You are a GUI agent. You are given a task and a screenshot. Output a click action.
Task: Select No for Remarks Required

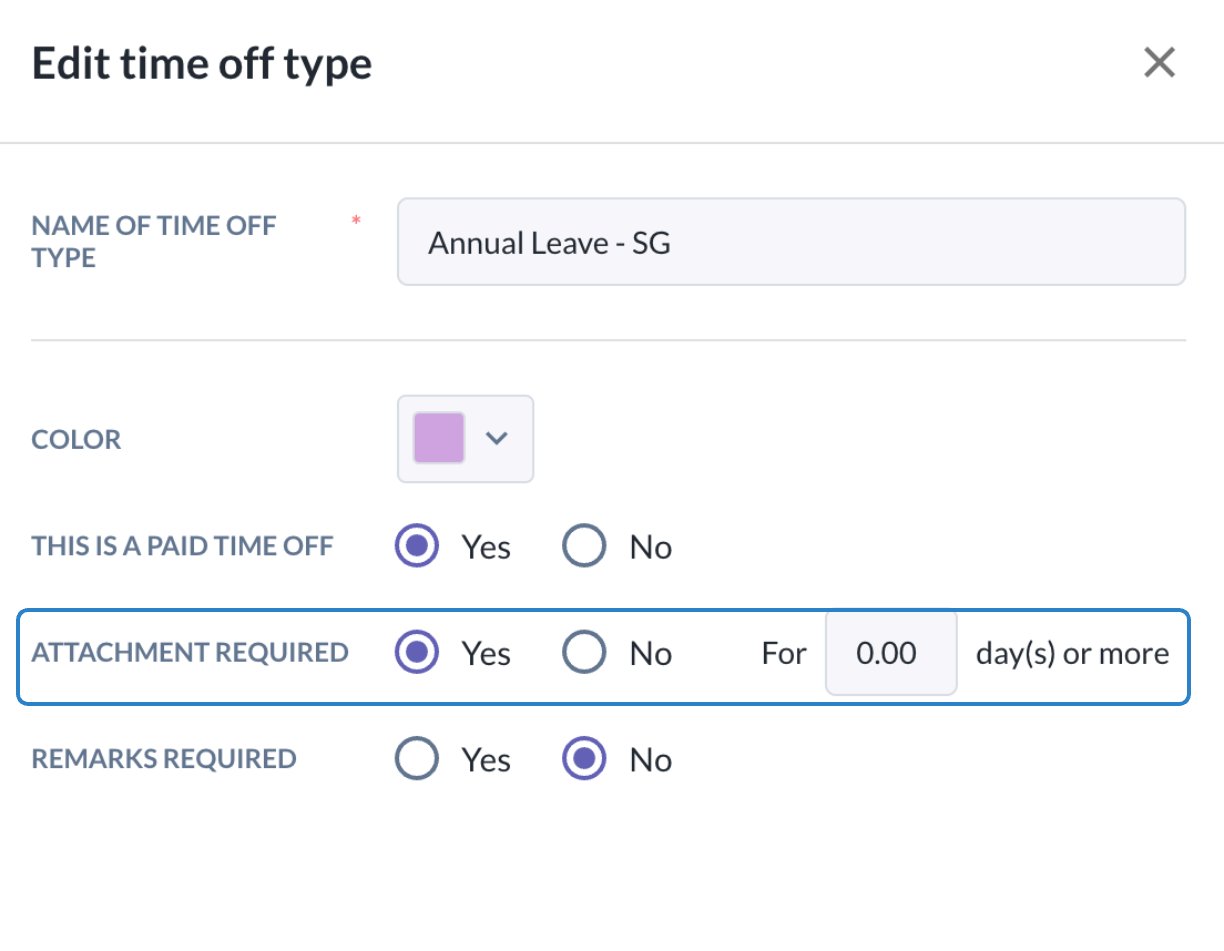[585, 759]
